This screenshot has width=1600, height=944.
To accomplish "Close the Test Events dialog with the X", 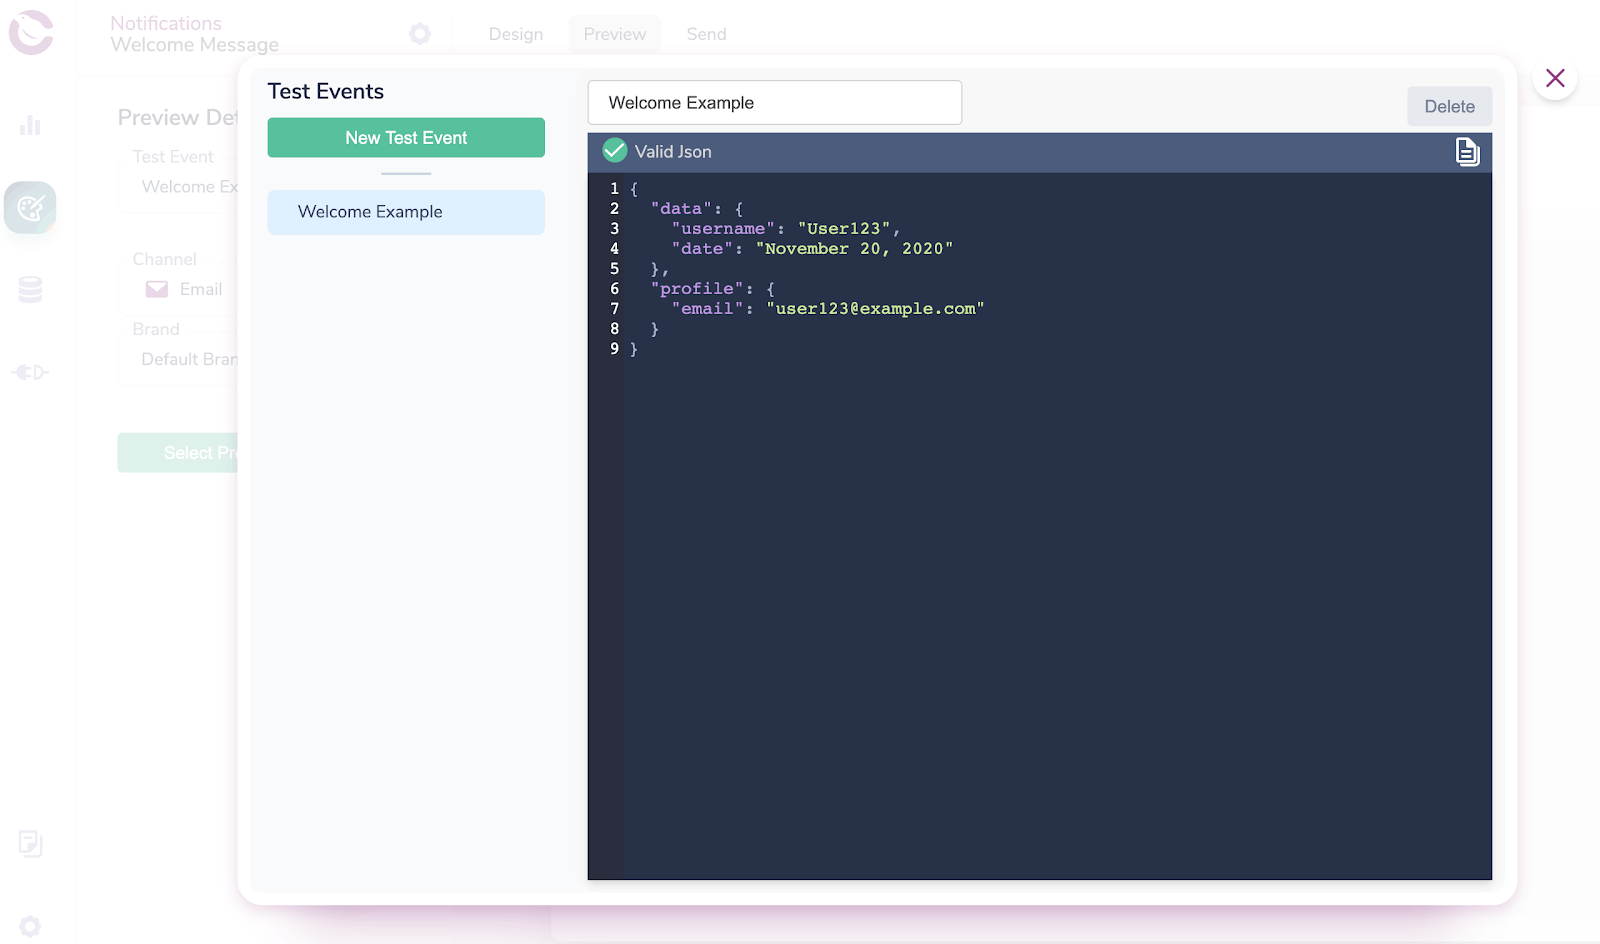I will click(1555, 77).
